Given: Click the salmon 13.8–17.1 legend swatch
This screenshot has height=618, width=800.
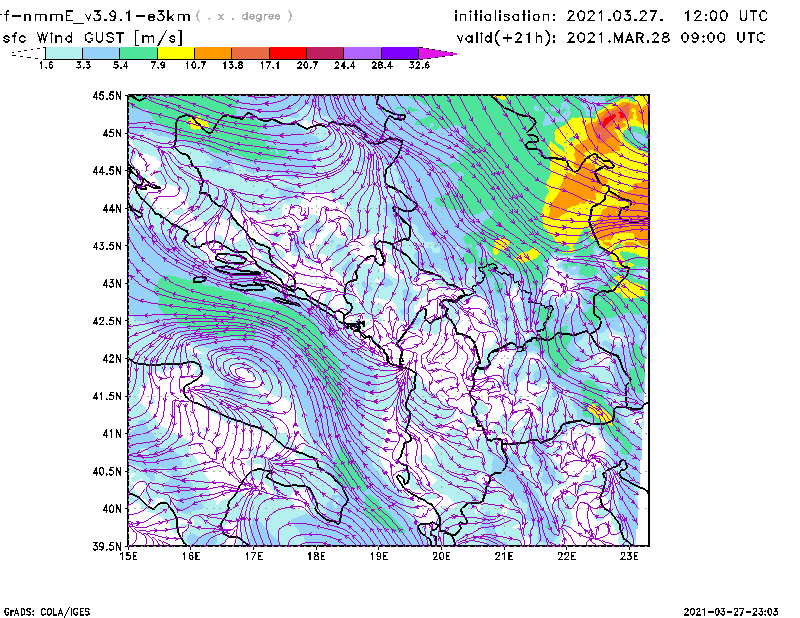Looking at the screenshot, I should tap(251, 53).
